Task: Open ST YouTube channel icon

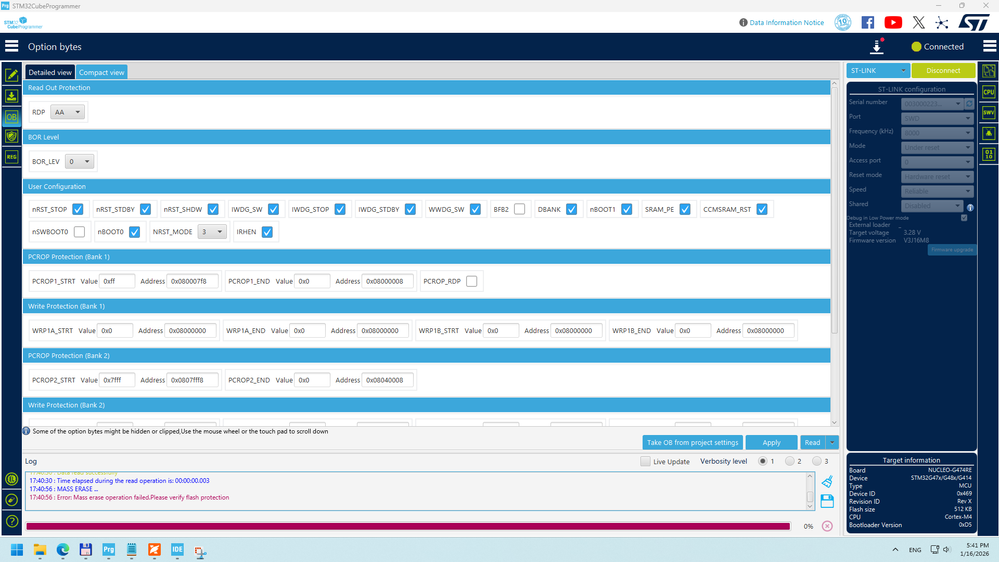Action: [893, 22]
